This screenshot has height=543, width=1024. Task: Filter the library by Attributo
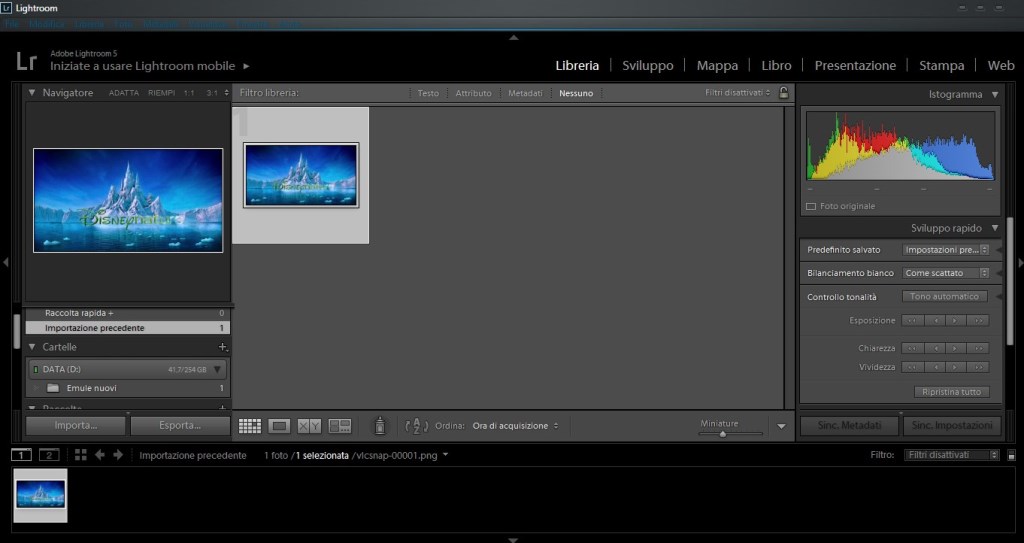click(x=473, y=93)
